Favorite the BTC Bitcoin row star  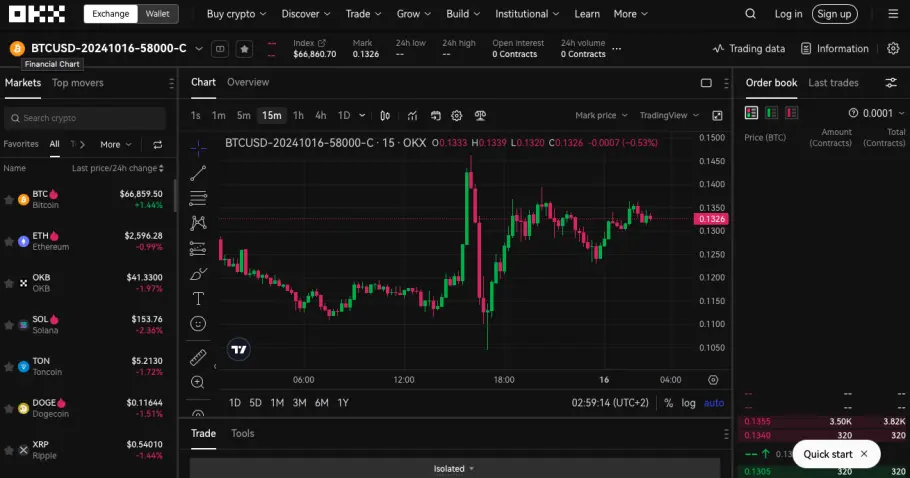tap(9, 200)
